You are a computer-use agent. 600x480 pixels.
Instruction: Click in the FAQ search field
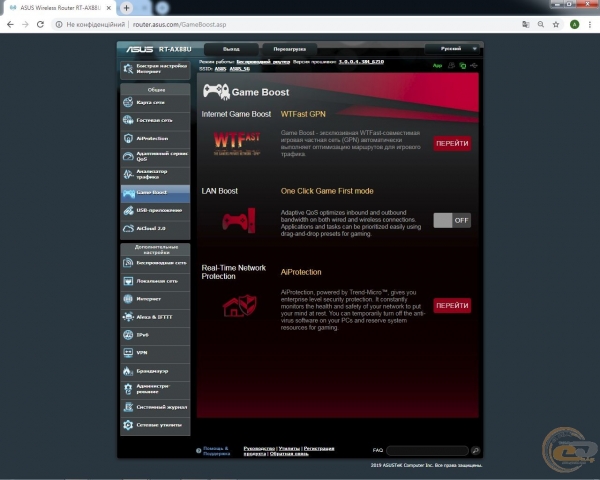(427, 451)
